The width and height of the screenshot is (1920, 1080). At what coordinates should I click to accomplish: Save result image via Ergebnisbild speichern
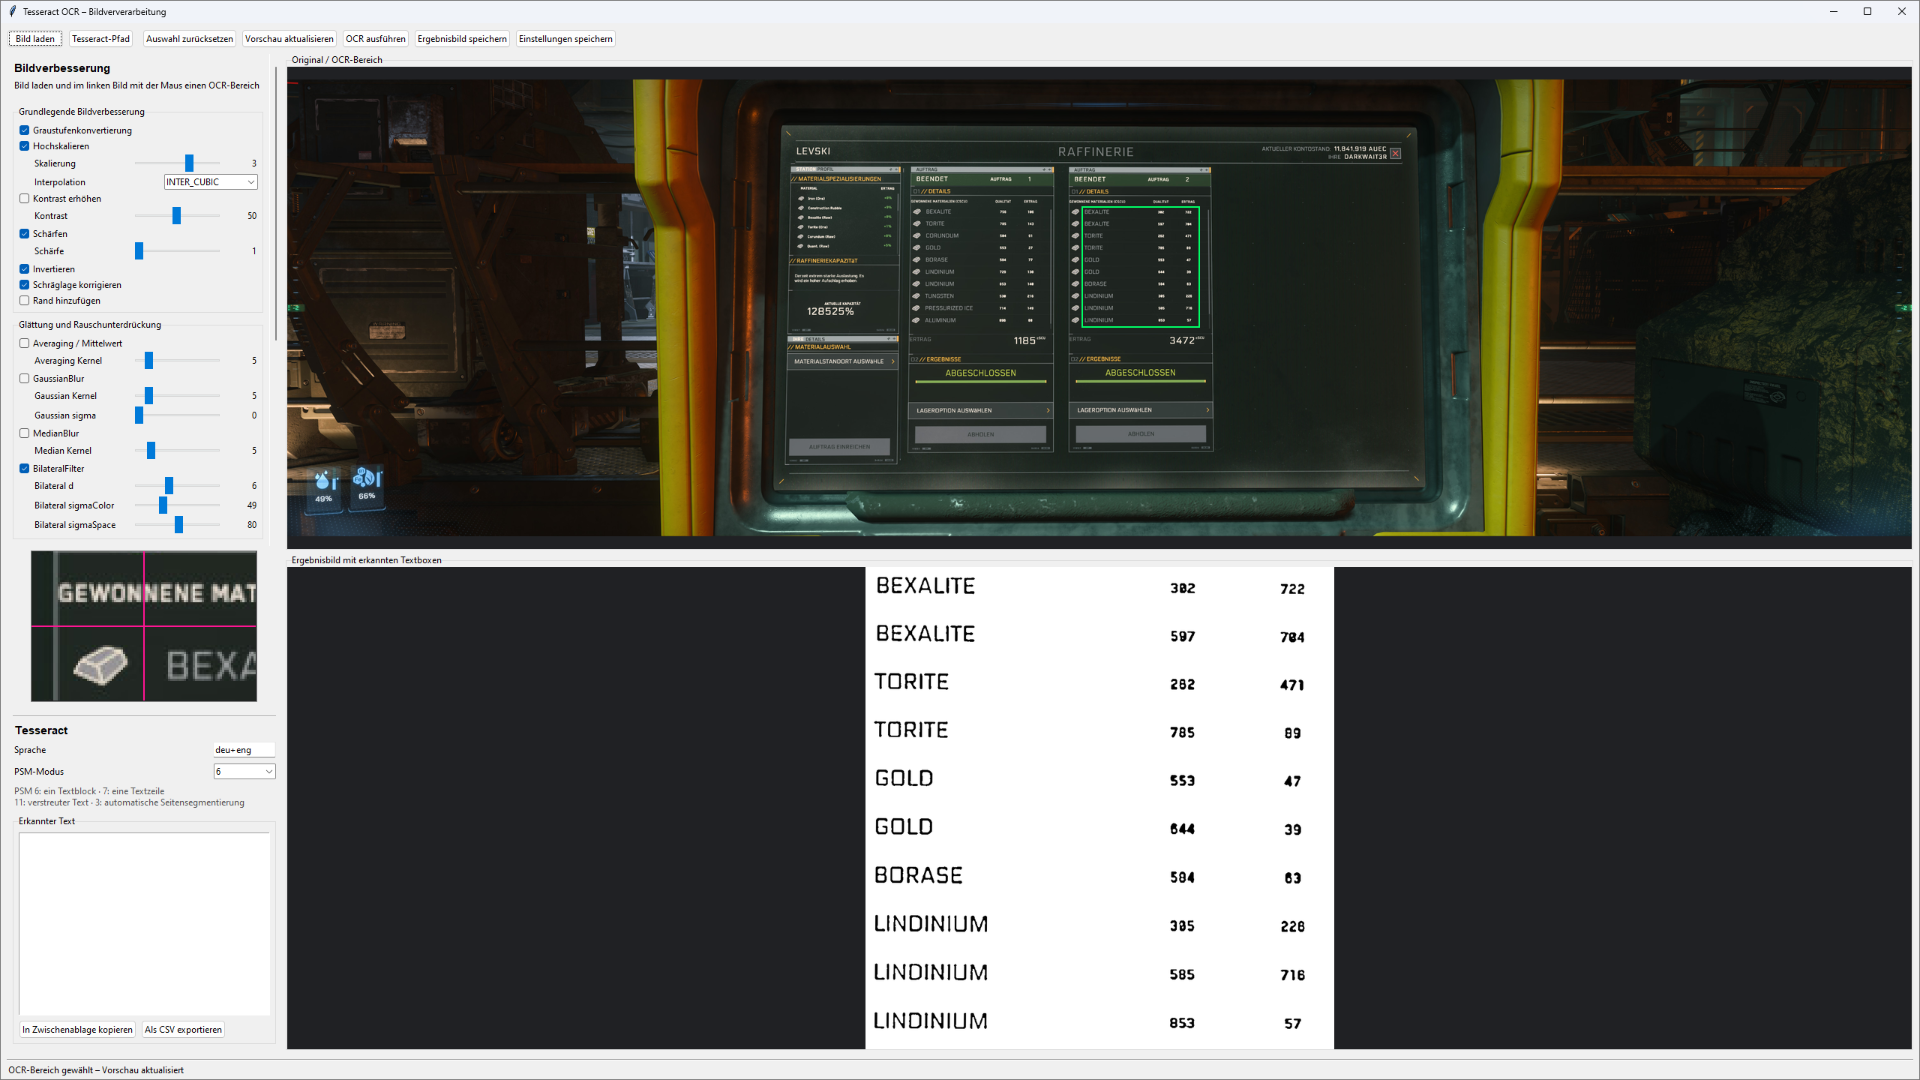click(x=462, y=39)
